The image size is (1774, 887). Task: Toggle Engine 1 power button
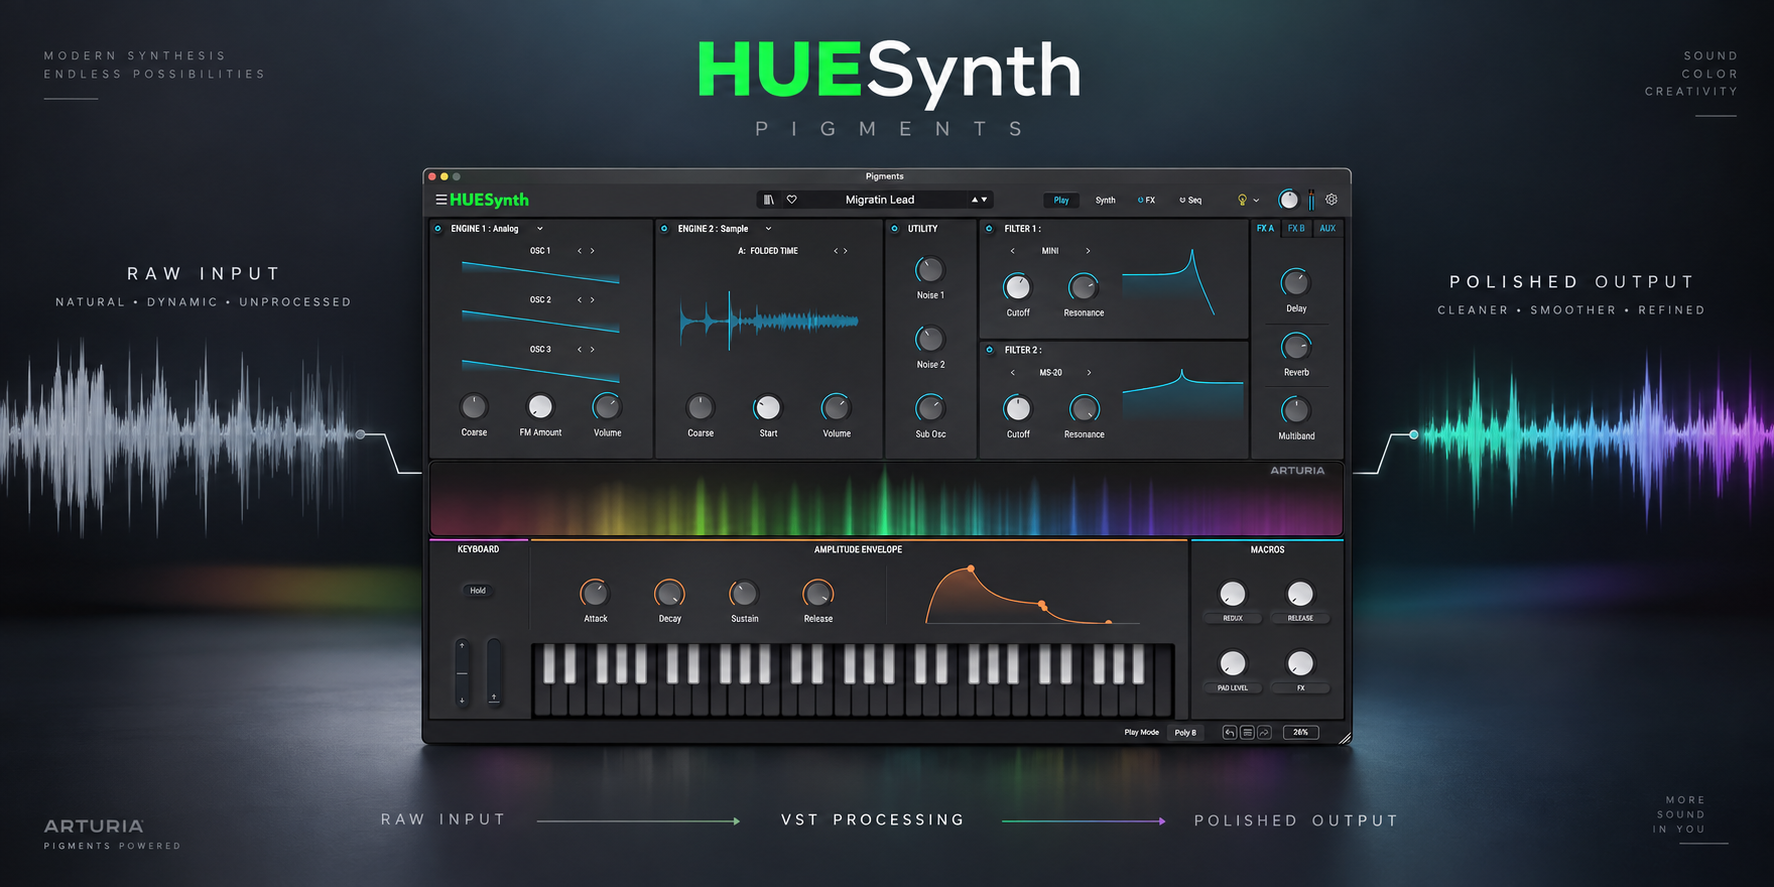(438, 229)
